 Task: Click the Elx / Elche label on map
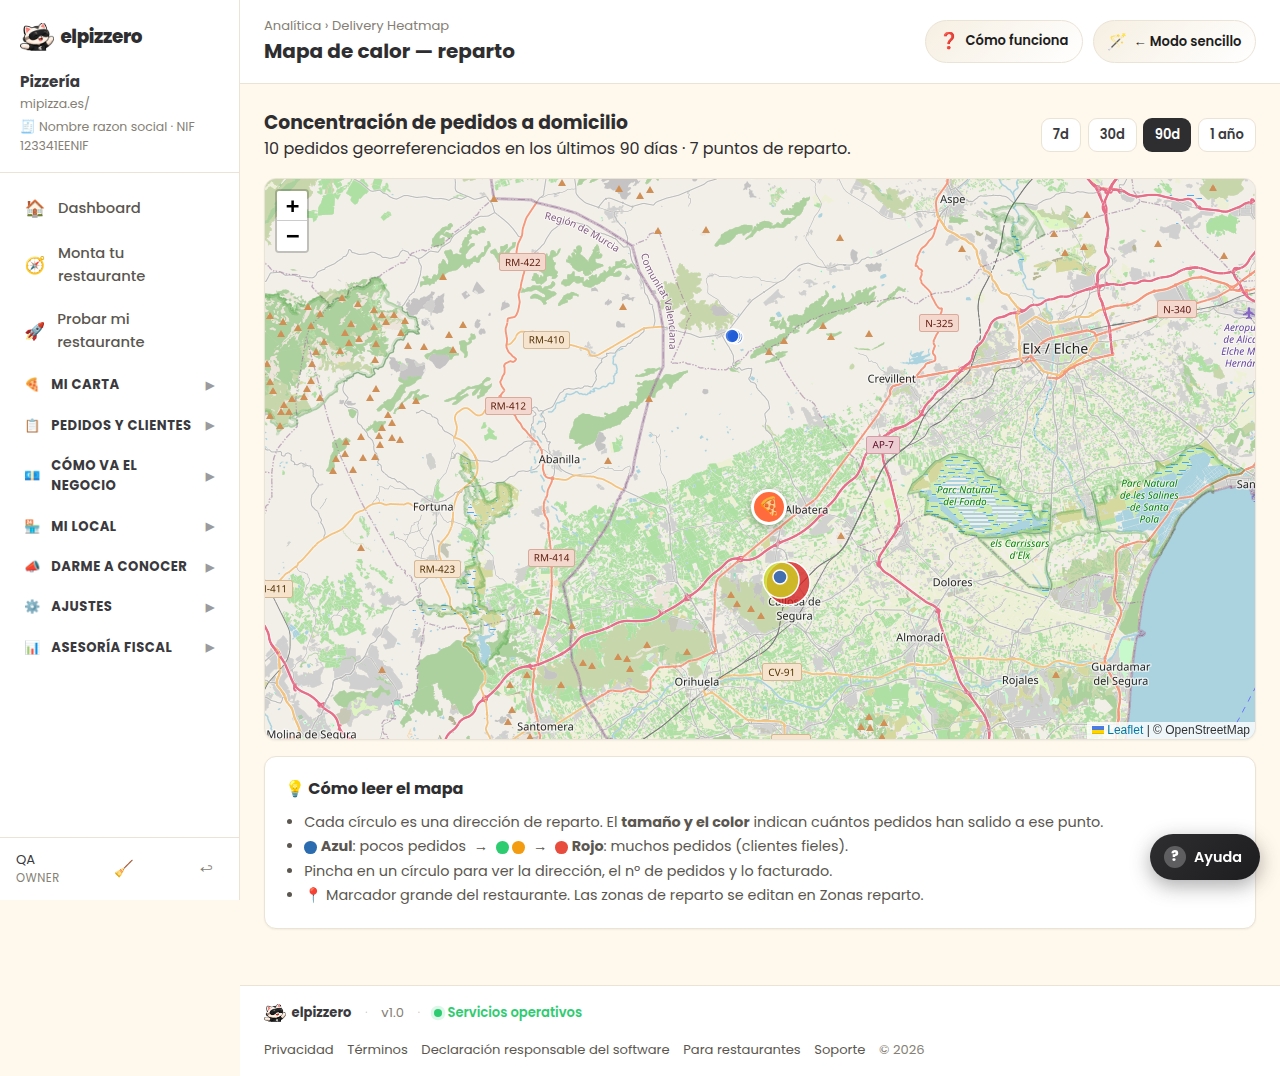[x=1055, y=349]
